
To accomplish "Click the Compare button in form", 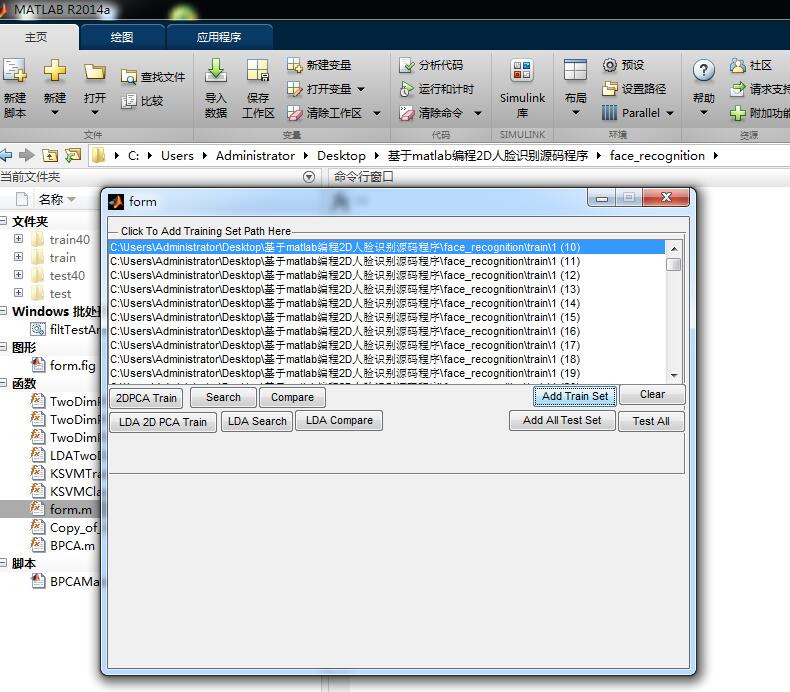I will pos(292,397).
